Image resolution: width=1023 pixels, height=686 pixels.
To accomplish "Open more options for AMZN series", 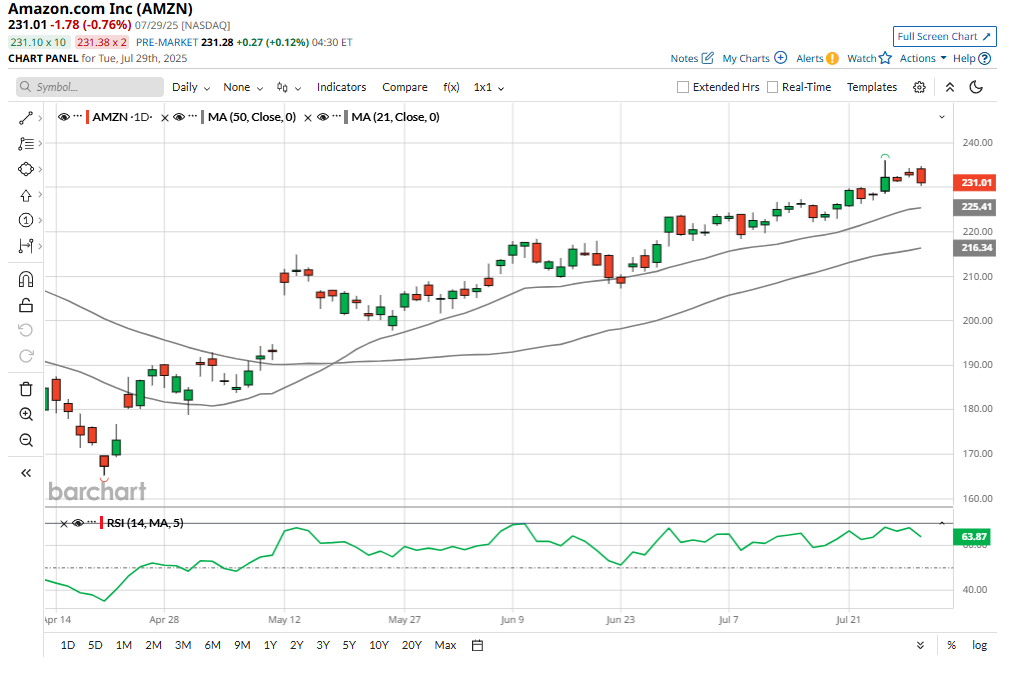I will point(78,117).
